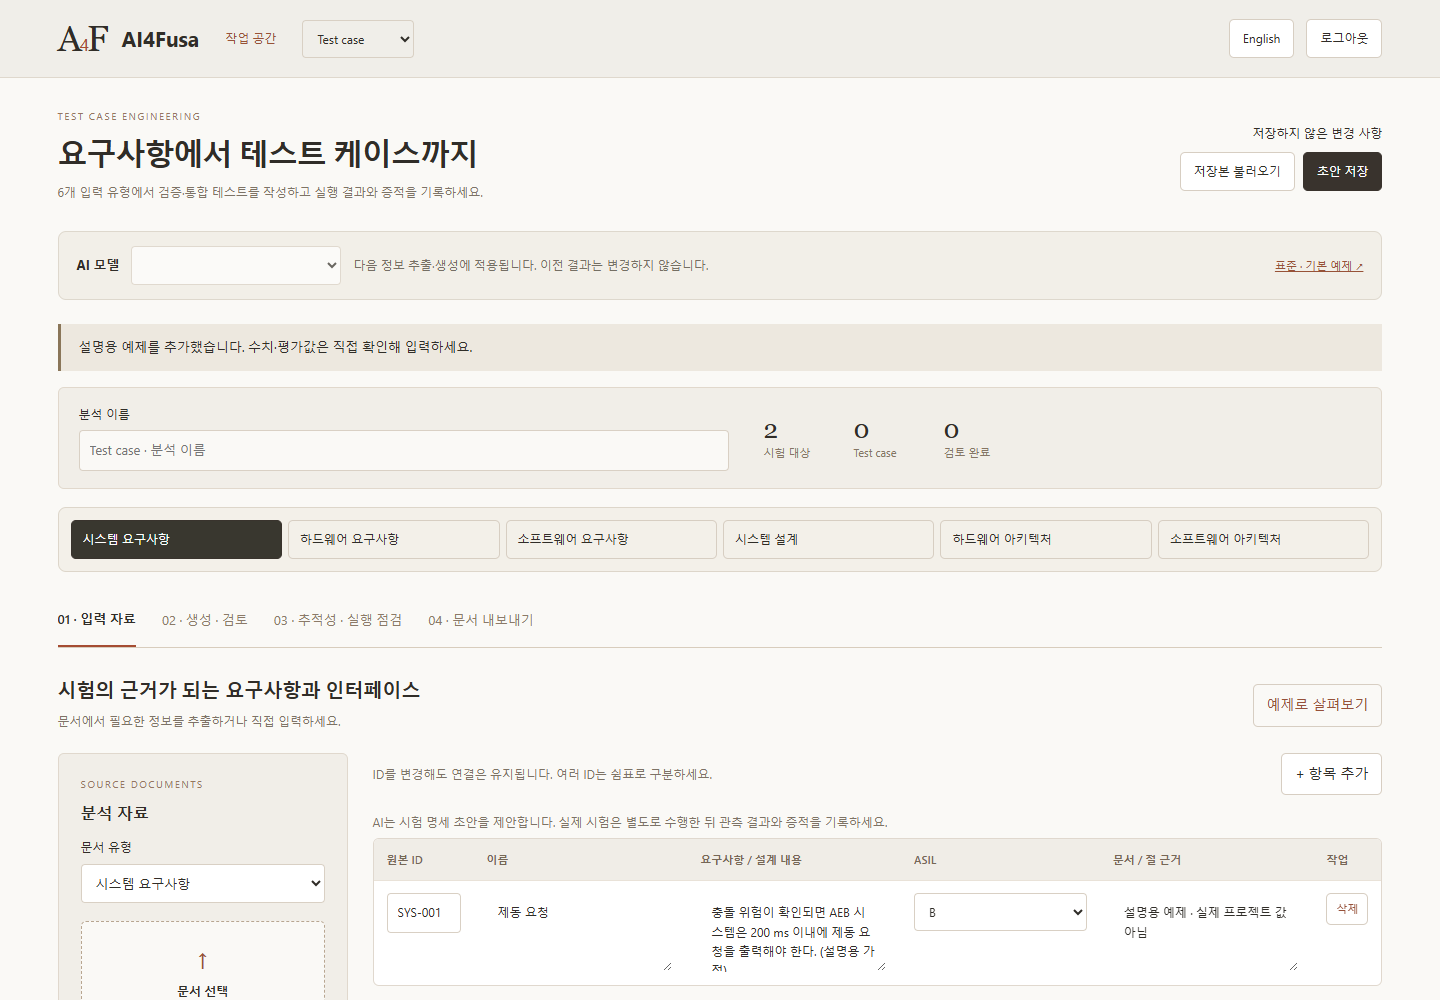Open the 시스템 설계 tab
Image resolution: width=1440 pixels, height=1000 pixels.
pyautogui.click(x=828, y=539)
